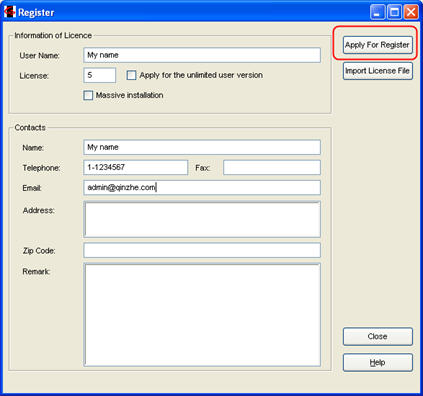Click the Apply For Register button
This screenshot has height=396, width=423.
[378, 45]
